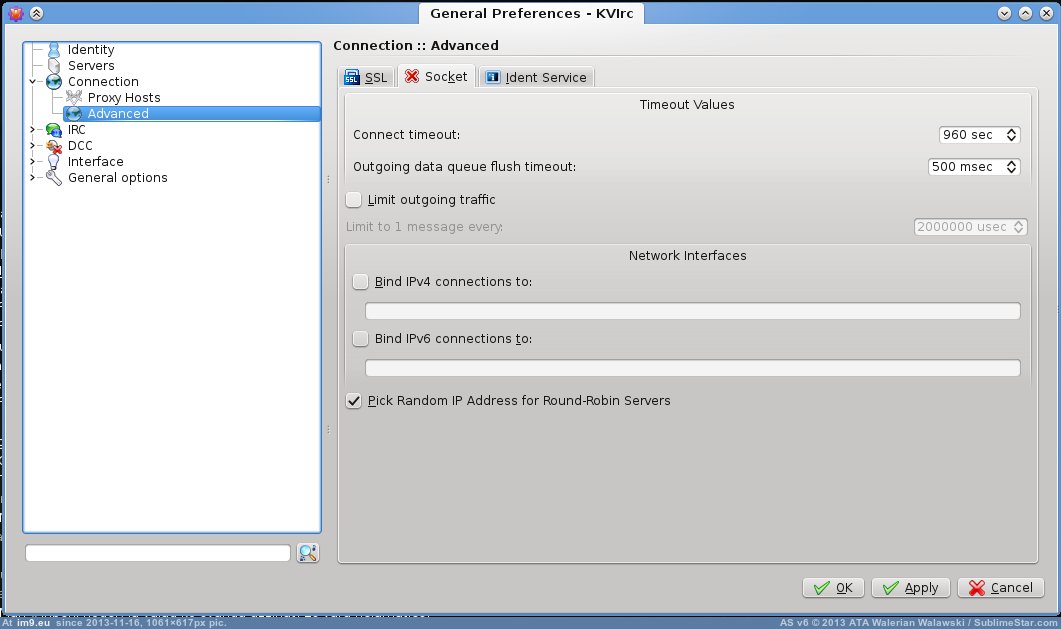The height and width of the screenshot is (629, 1061).
Task: Click the OK button
Action: pos(833,587)
